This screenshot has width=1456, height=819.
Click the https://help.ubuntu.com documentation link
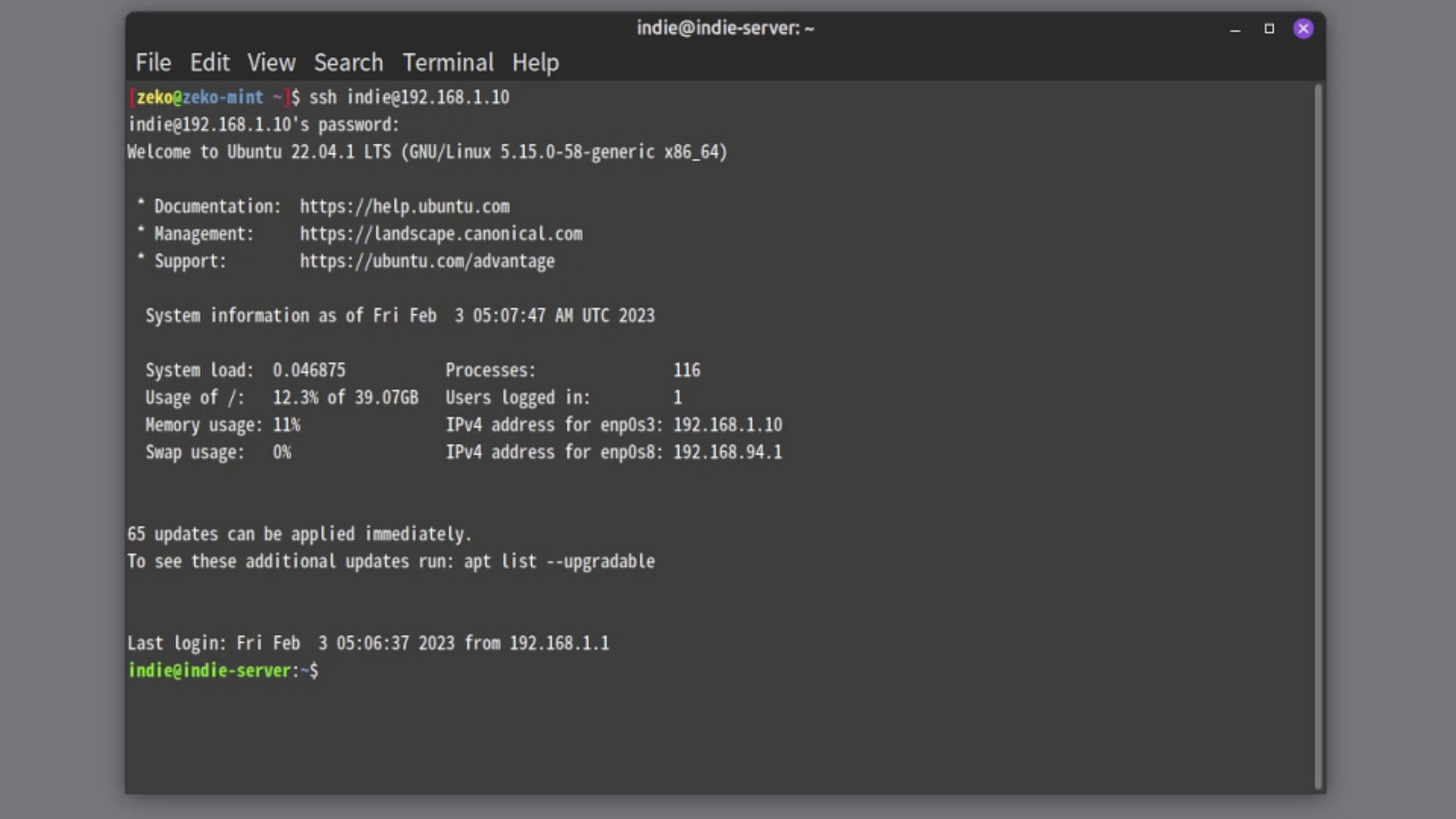pos(405,206)
